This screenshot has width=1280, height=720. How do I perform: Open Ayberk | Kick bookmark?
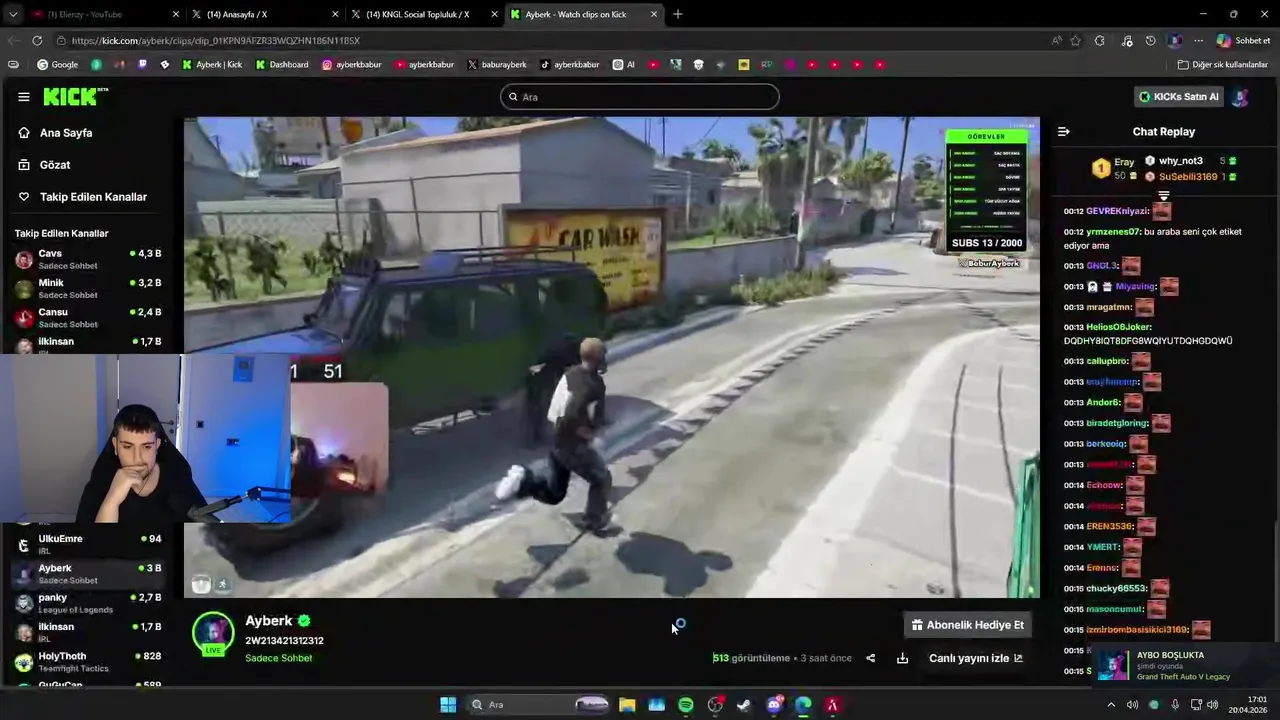pyautogui.click(x=212, y=65)
